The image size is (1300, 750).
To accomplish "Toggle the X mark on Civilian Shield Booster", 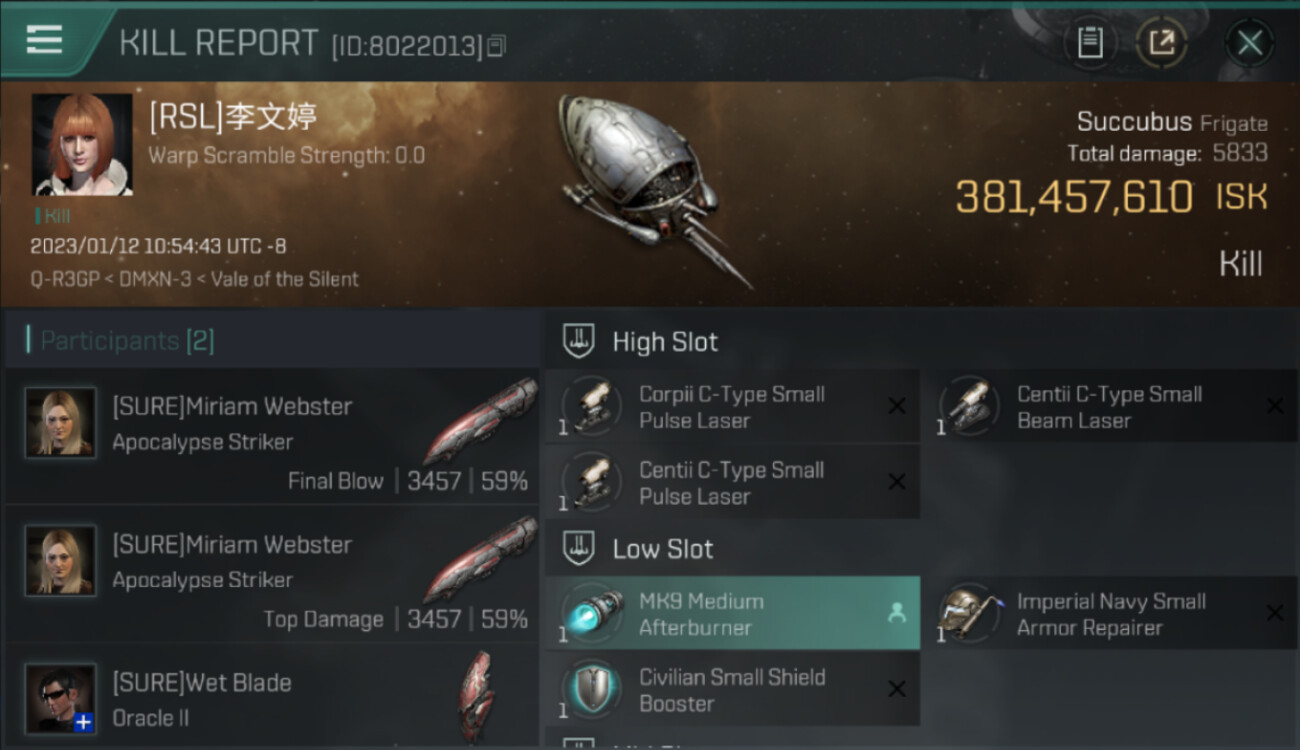I will [x=897, y=689].
